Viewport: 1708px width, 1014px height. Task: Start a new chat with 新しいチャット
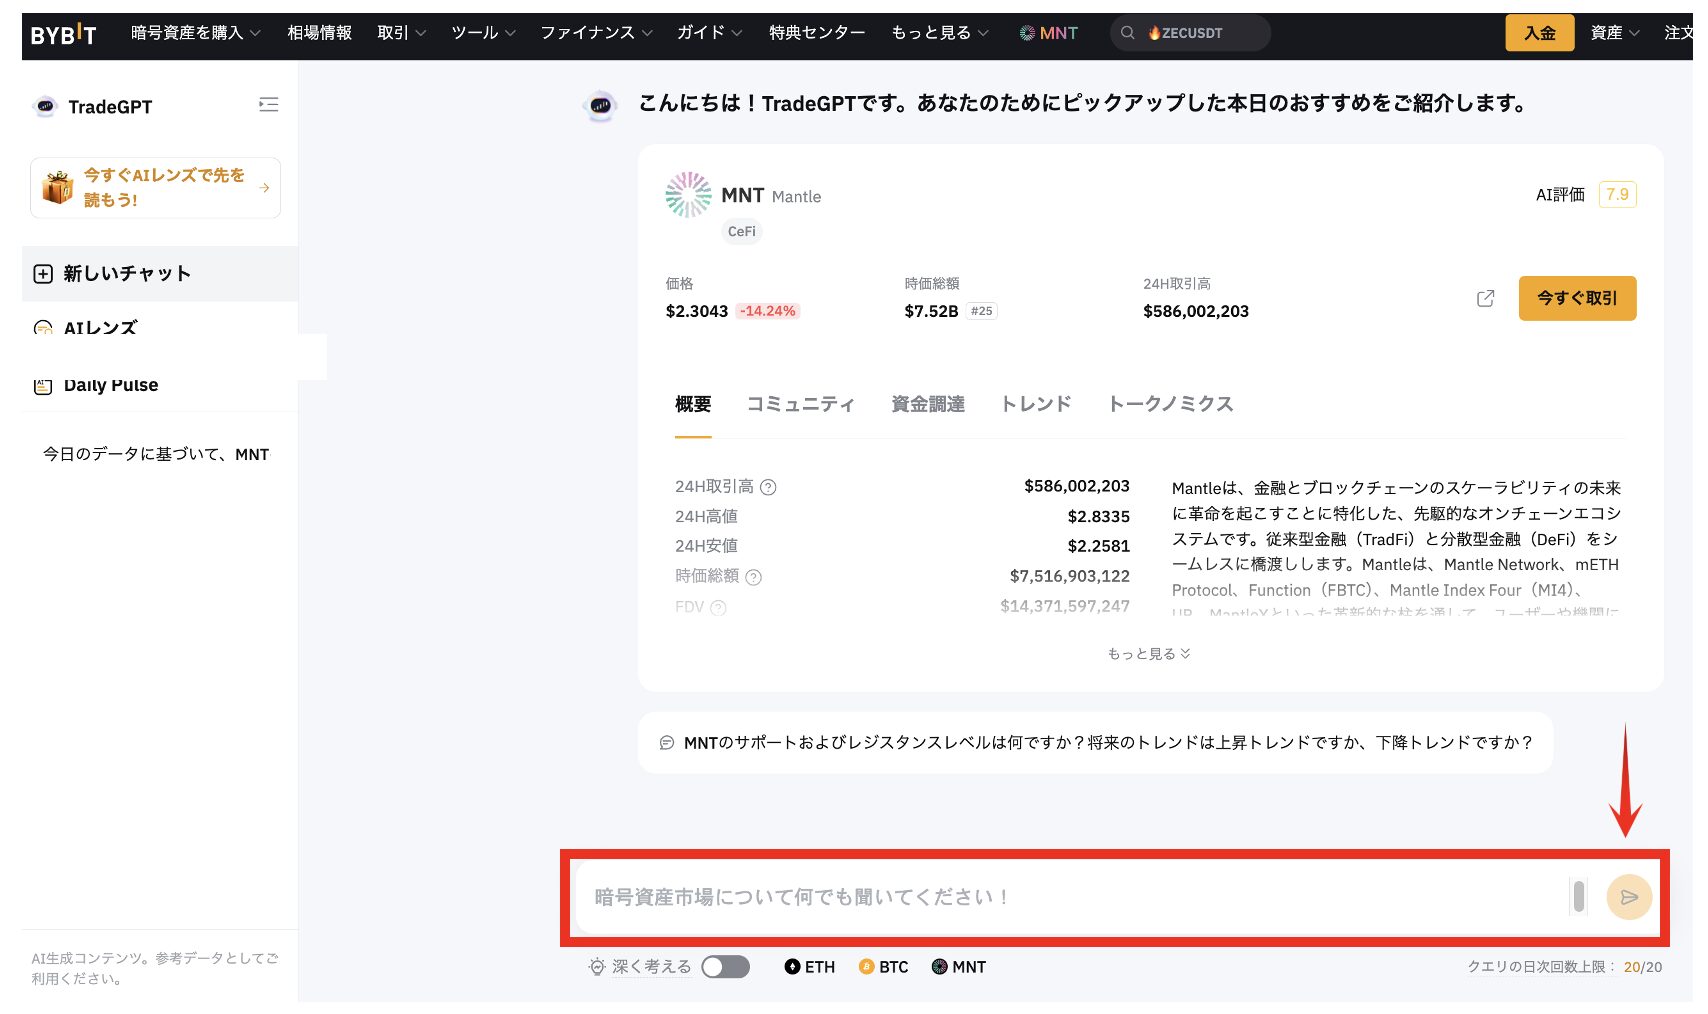[127, 274]
